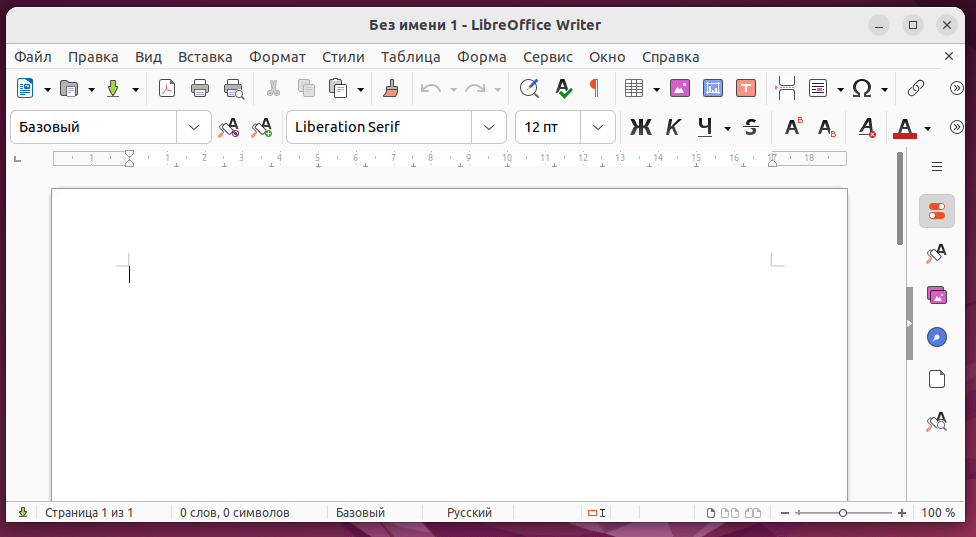Insert chart icon

713,88
